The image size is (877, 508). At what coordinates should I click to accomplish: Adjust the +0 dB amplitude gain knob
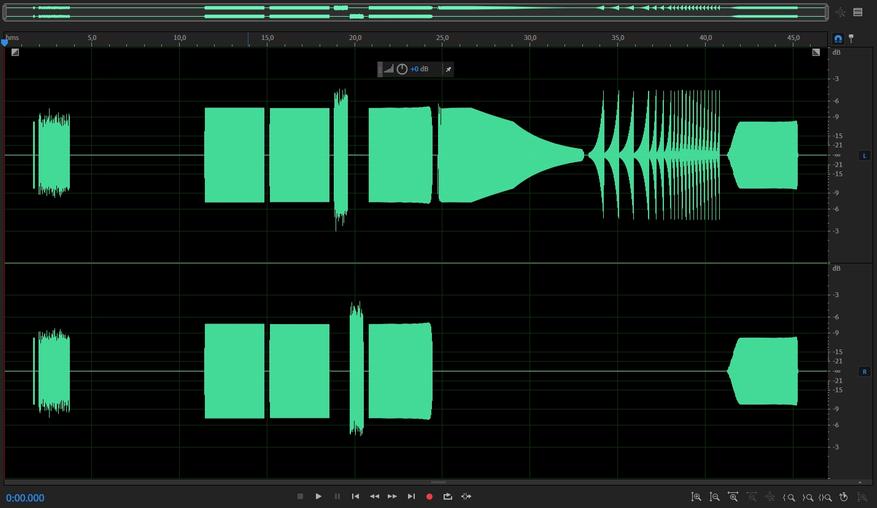402,69
